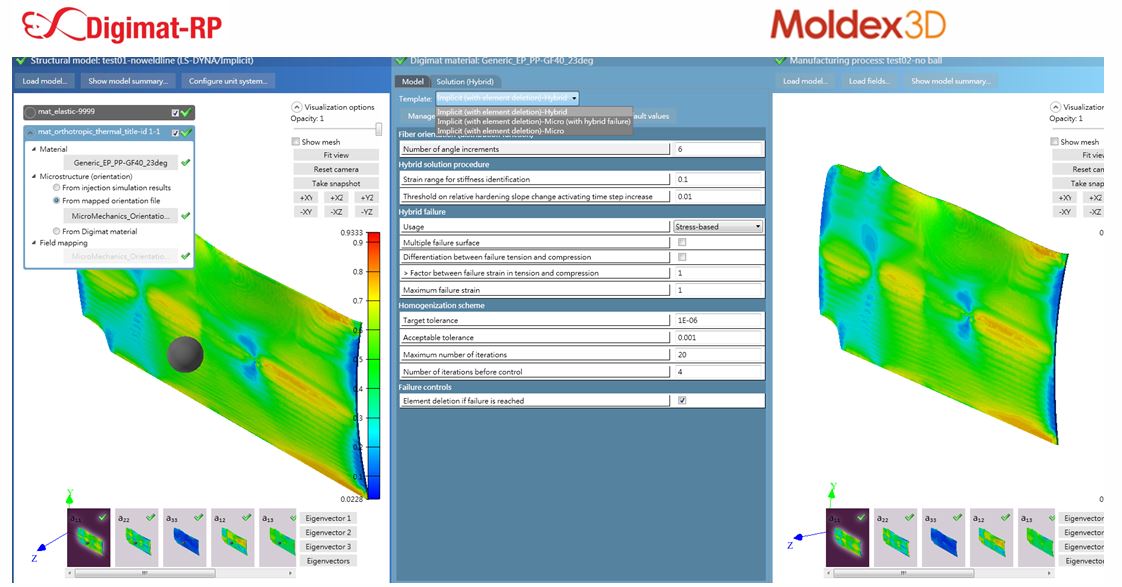
Task: Set camera to -XY in the structural view
Action: click(x=306, y=212)
